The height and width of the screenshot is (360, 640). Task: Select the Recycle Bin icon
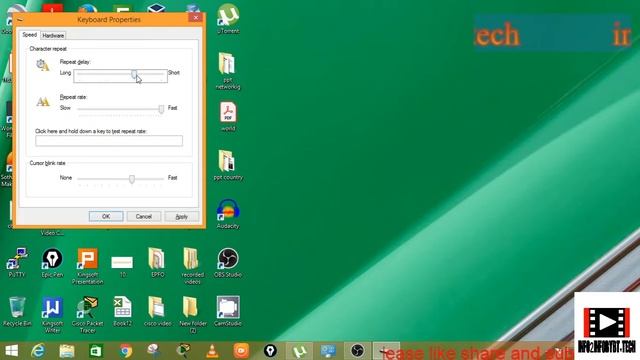[x=17, y=311]
